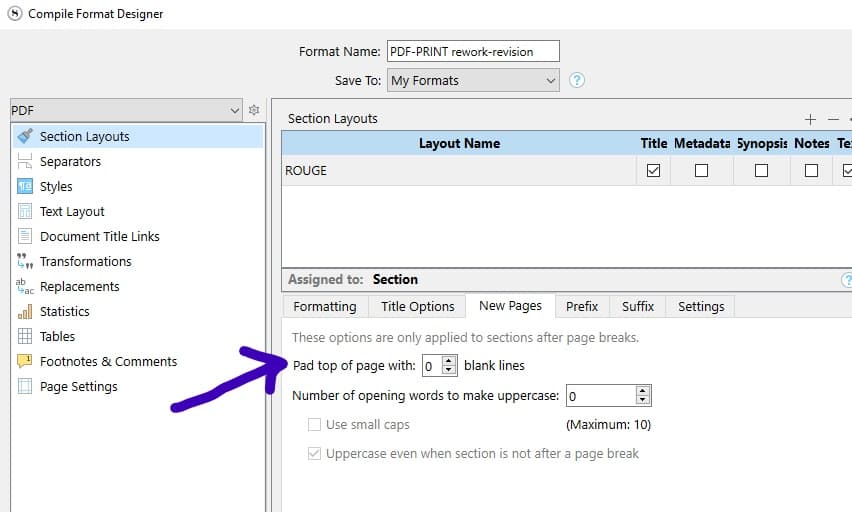Select Separators in sidebar list
Image resolution: width=852 pixels, height=512 pixels.
coord(138,161)
